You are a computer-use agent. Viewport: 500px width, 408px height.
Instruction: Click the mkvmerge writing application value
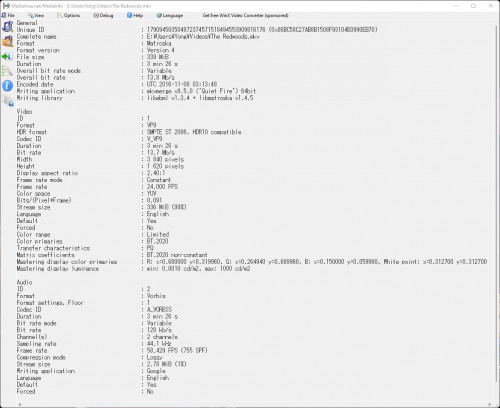tap(201, 91)
